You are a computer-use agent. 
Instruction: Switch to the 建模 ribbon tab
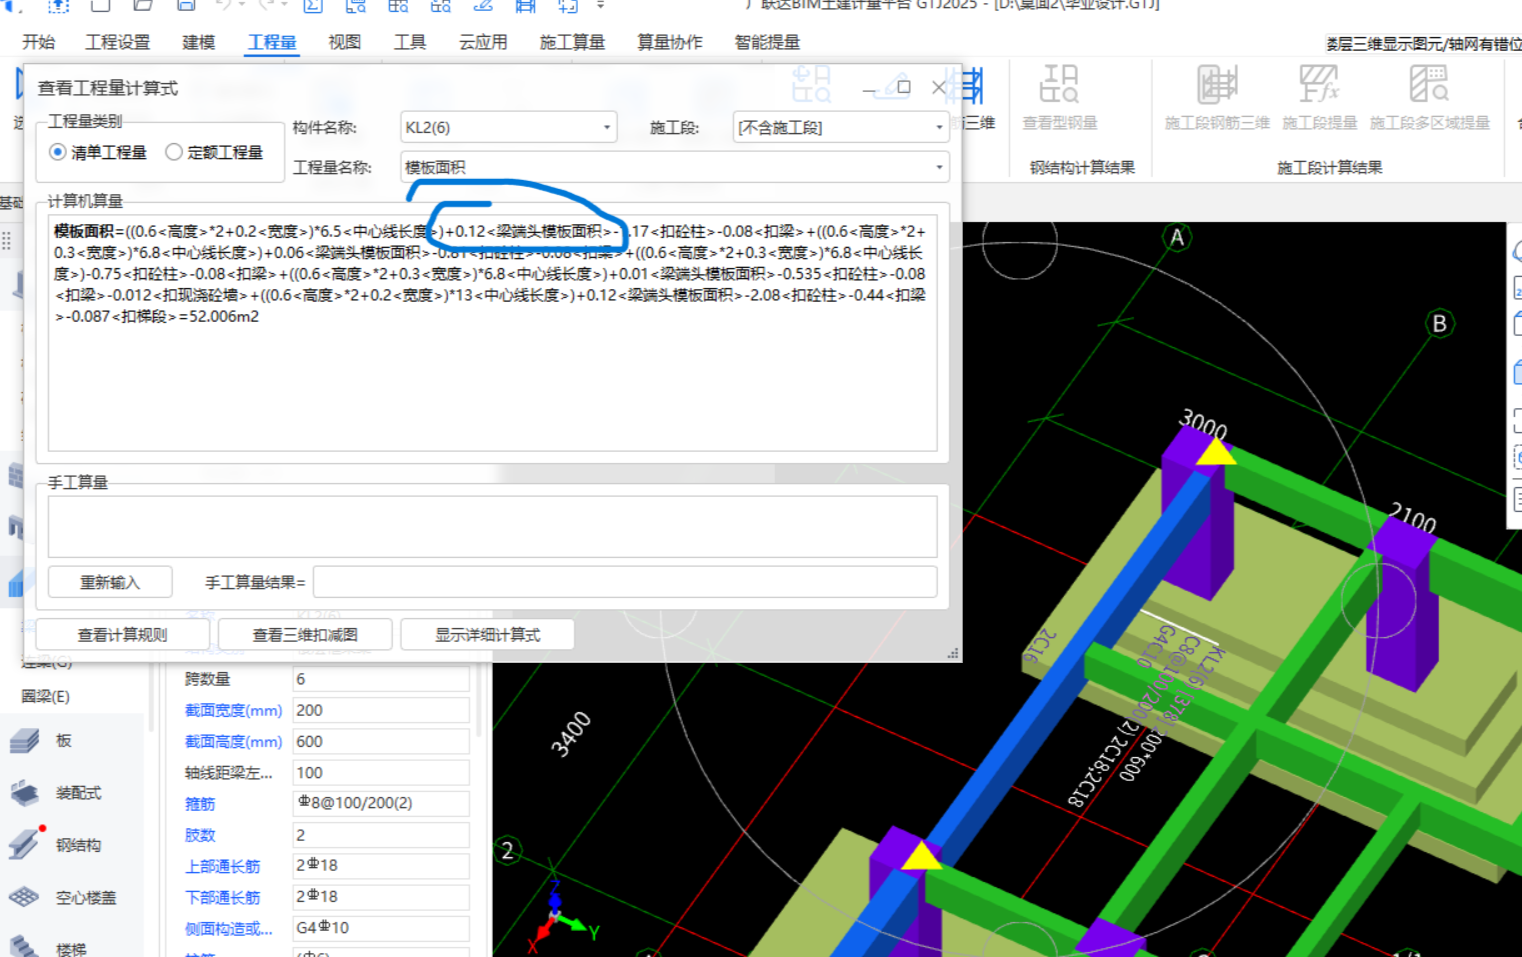pos(198,42)
